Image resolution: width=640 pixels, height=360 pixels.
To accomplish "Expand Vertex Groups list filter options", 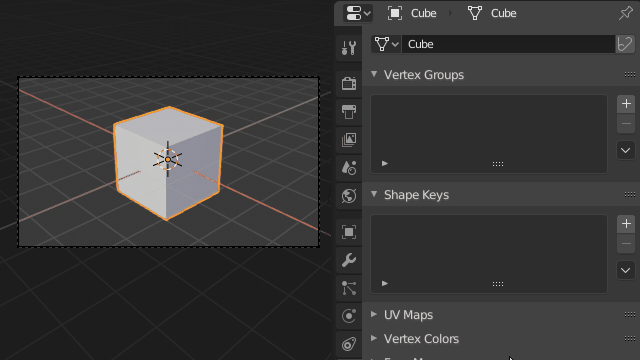I will point(384,163).
